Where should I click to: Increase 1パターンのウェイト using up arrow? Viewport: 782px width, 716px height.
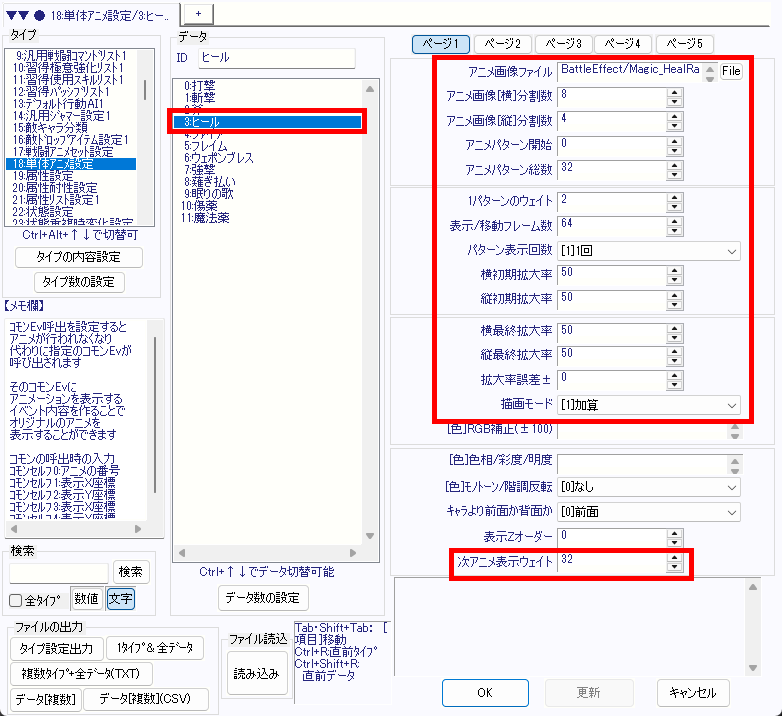(674, 196)
